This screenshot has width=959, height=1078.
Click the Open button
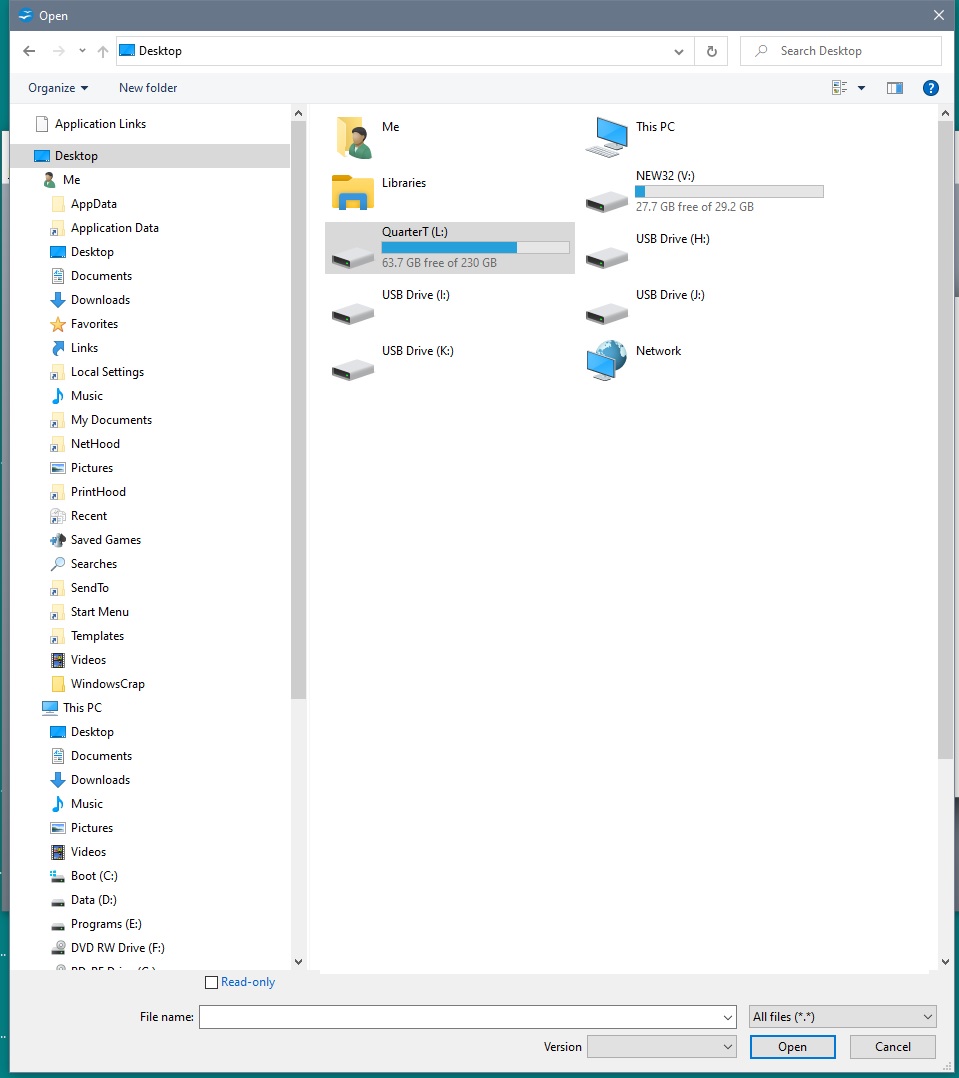coord(793,1047)
